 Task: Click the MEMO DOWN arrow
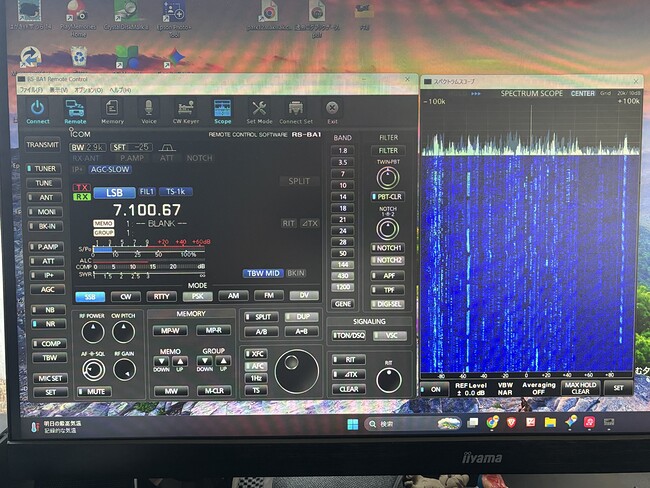tap(161, 362)
